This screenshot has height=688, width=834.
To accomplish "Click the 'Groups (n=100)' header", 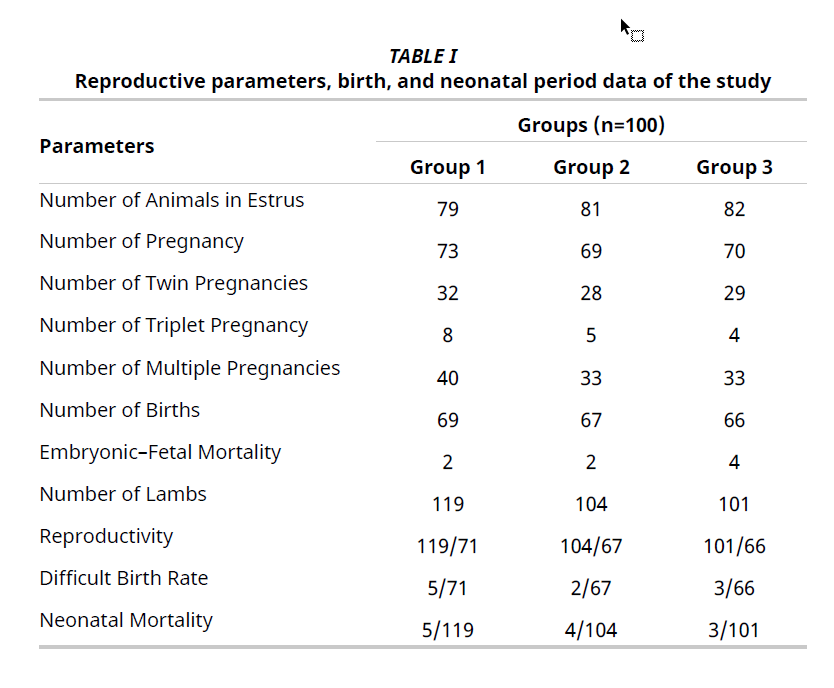I will tap(591, 125).
